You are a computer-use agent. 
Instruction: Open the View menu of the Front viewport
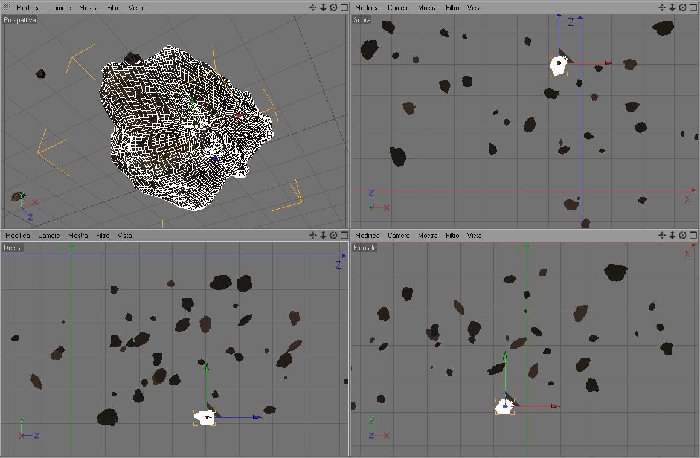click(x=474, y=235)
